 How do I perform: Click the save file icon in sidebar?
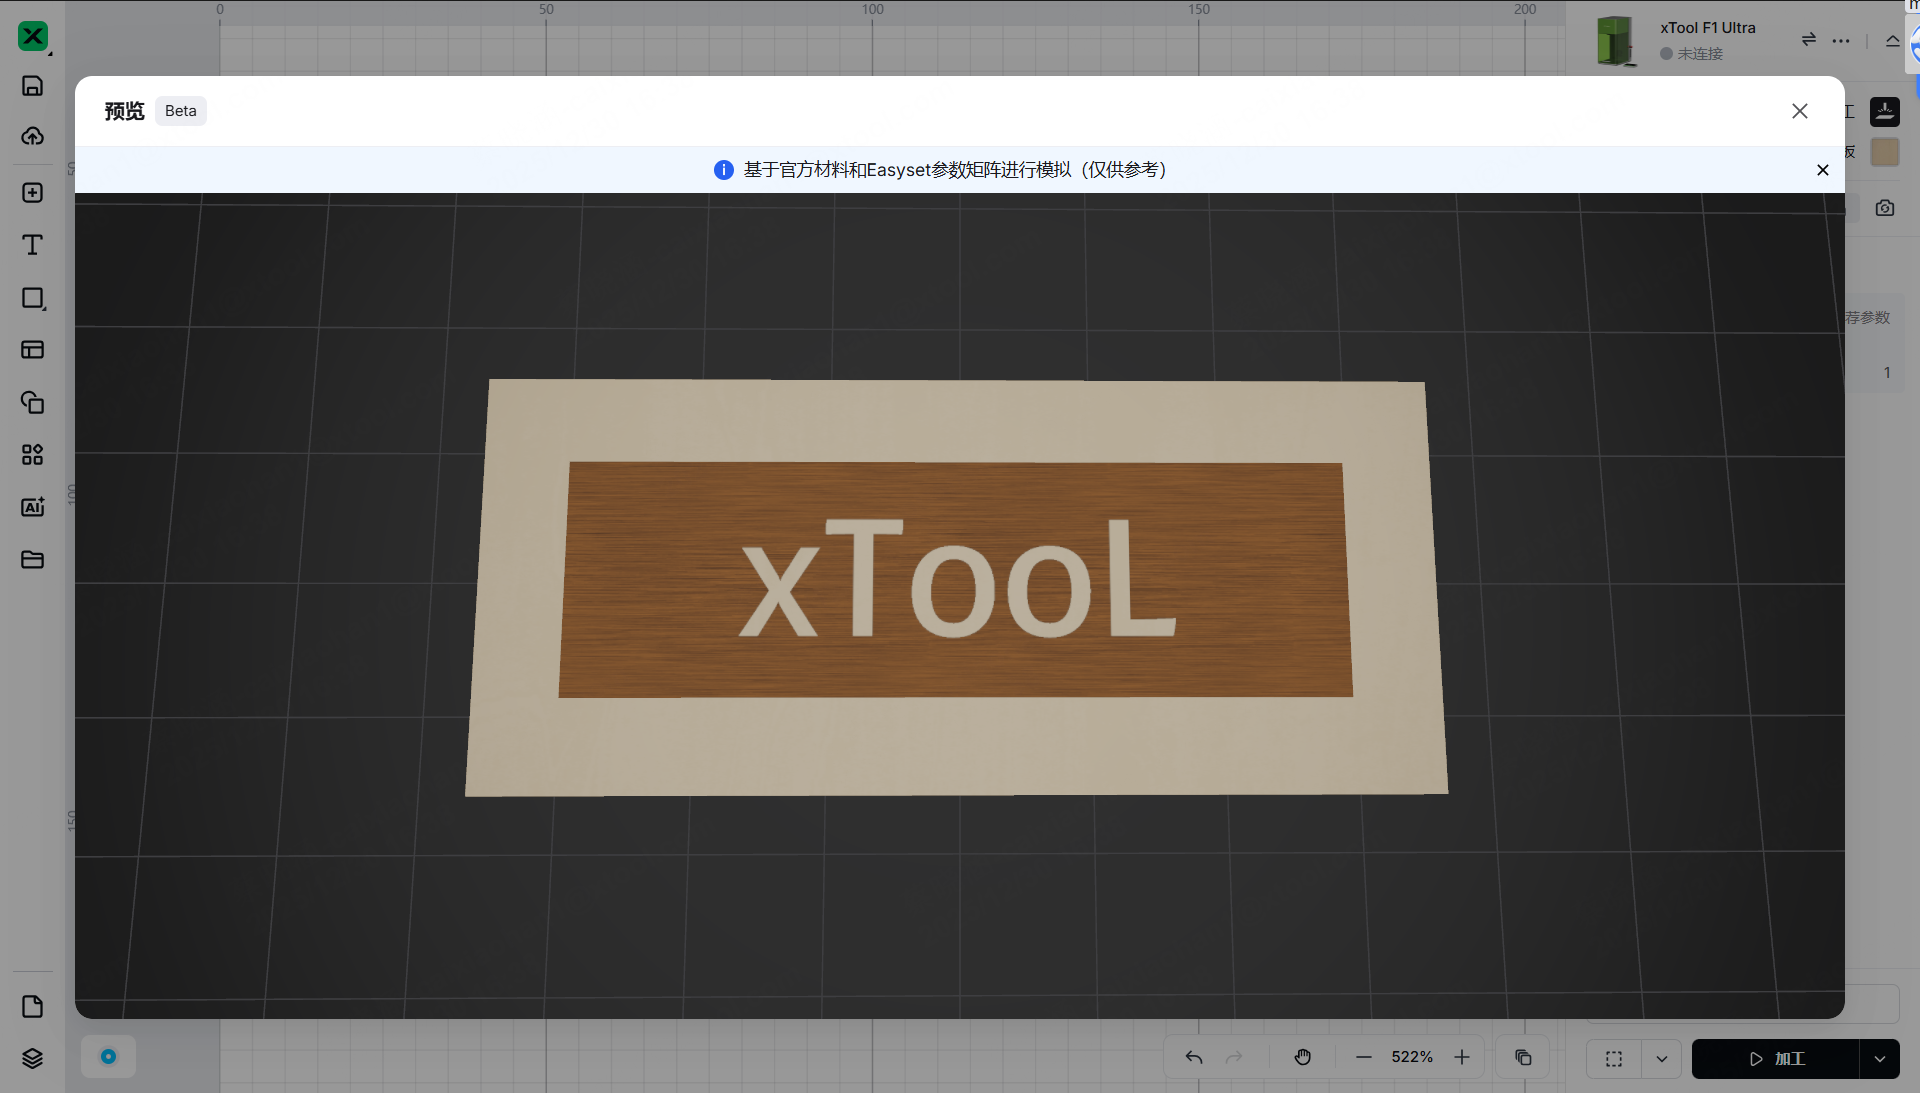32,86
